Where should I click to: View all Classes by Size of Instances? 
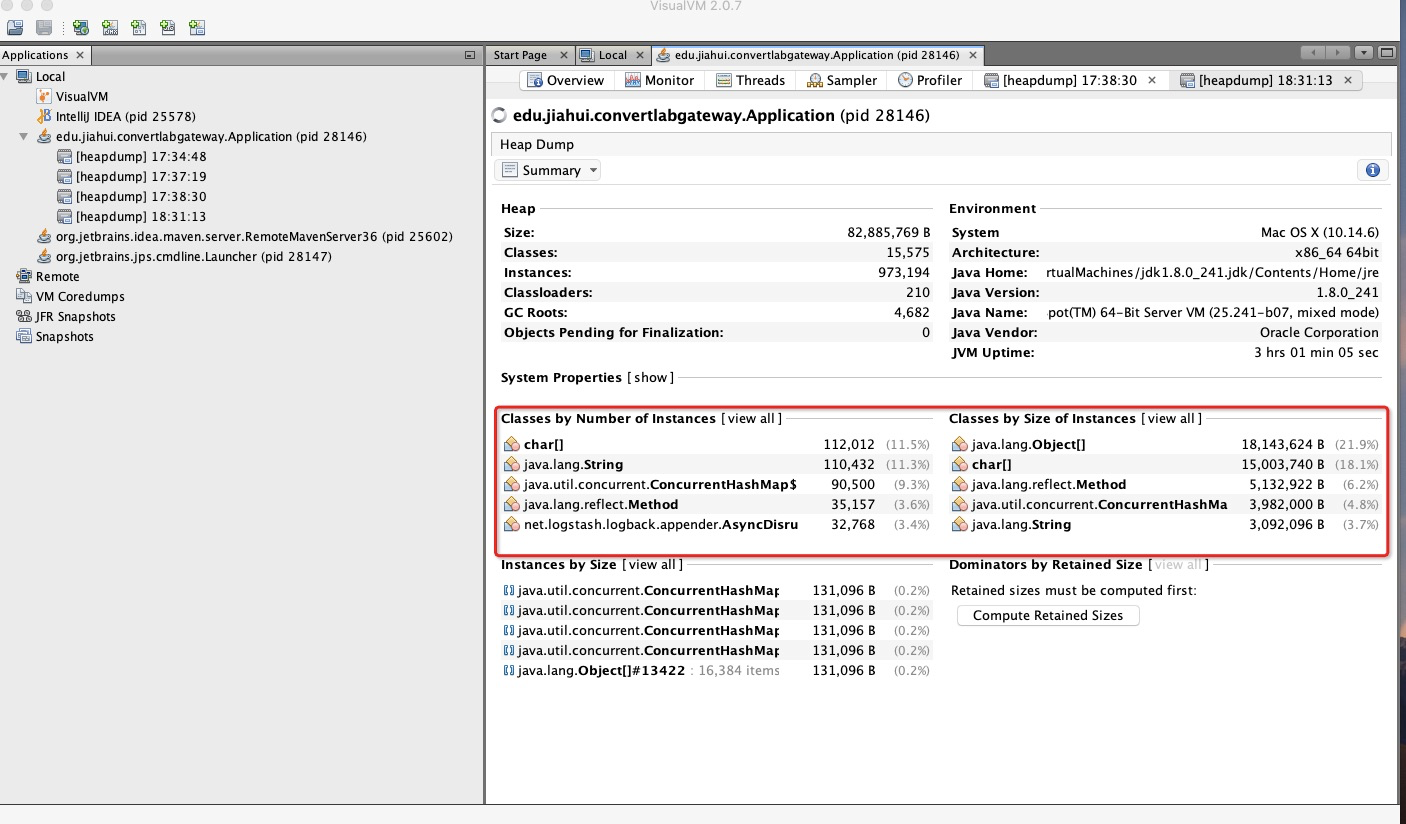tap(1171, 418)
